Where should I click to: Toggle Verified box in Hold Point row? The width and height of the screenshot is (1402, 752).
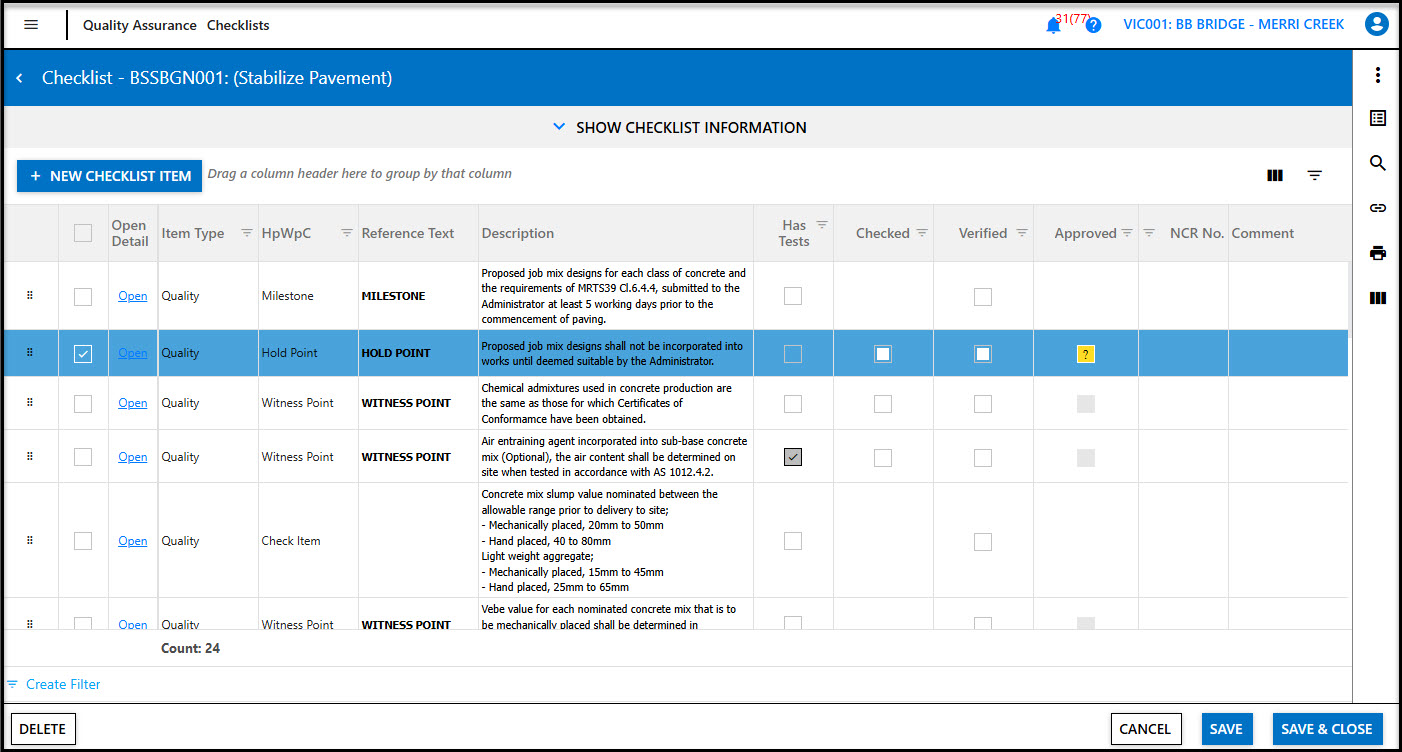point(983,353)
